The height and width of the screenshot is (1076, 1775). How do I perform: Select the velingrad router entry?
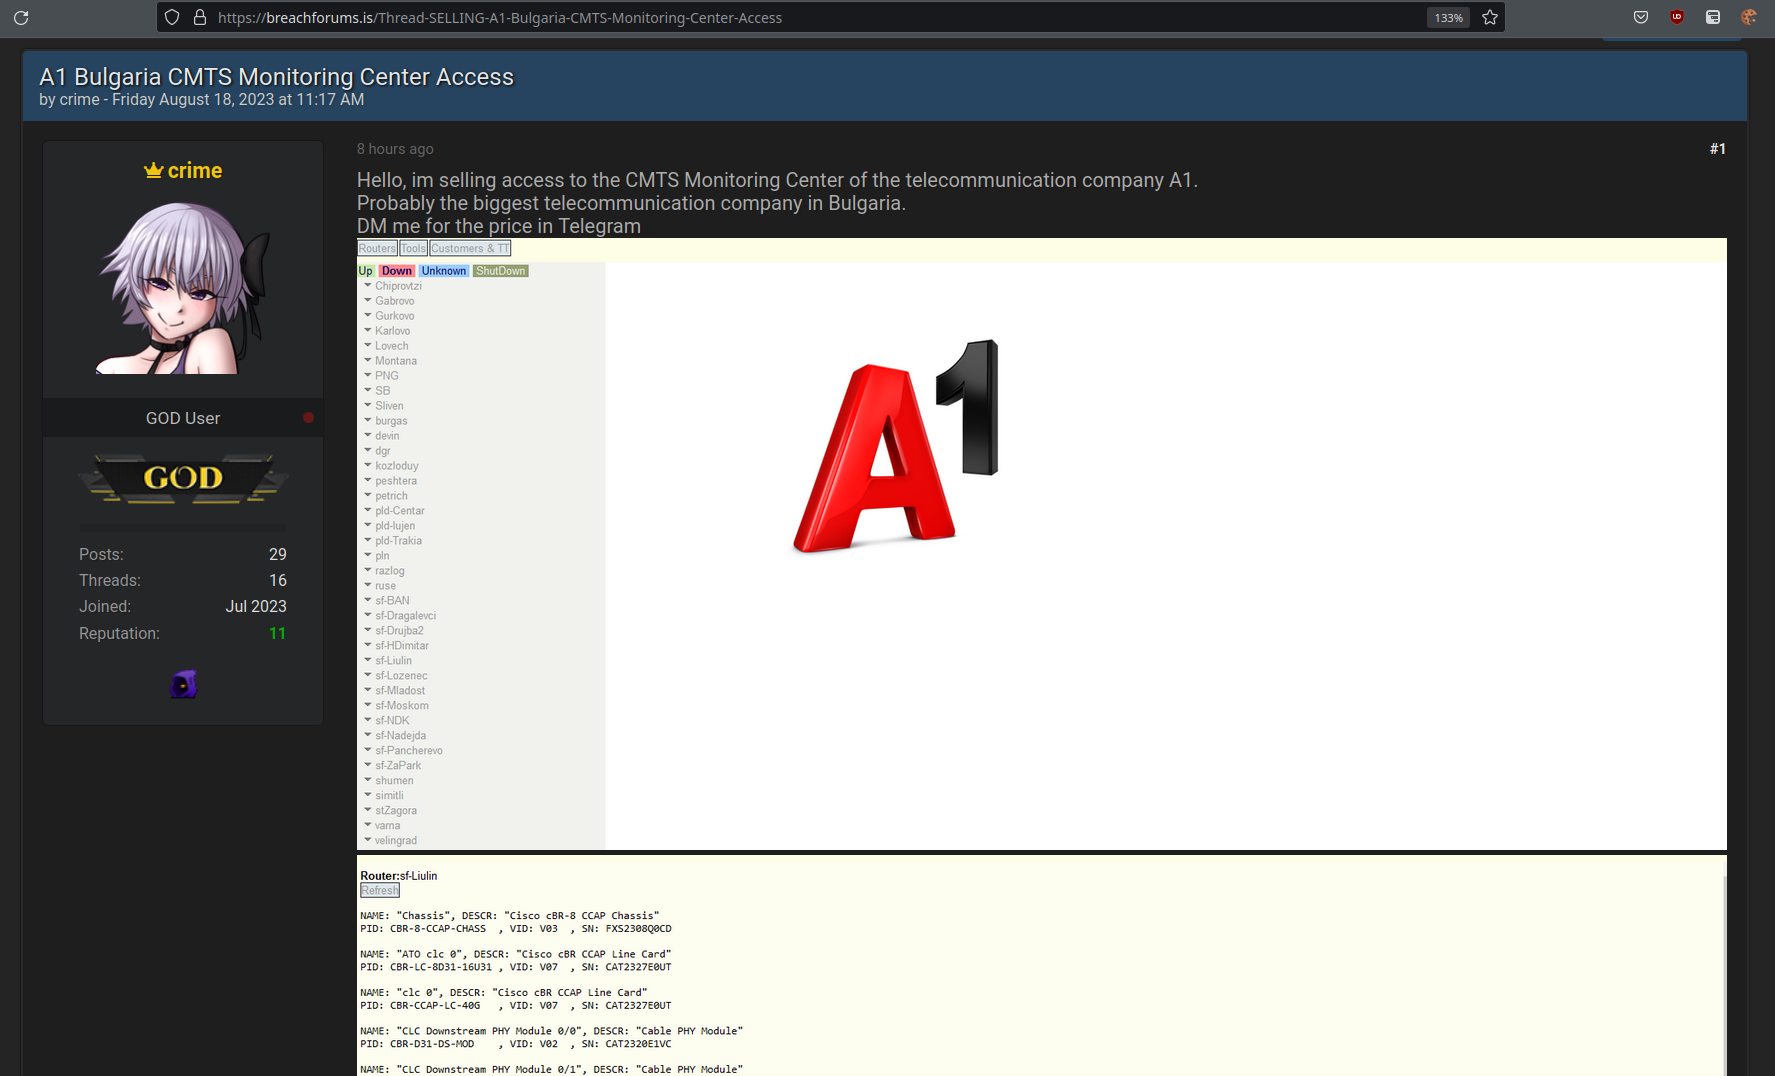point(396,841)
